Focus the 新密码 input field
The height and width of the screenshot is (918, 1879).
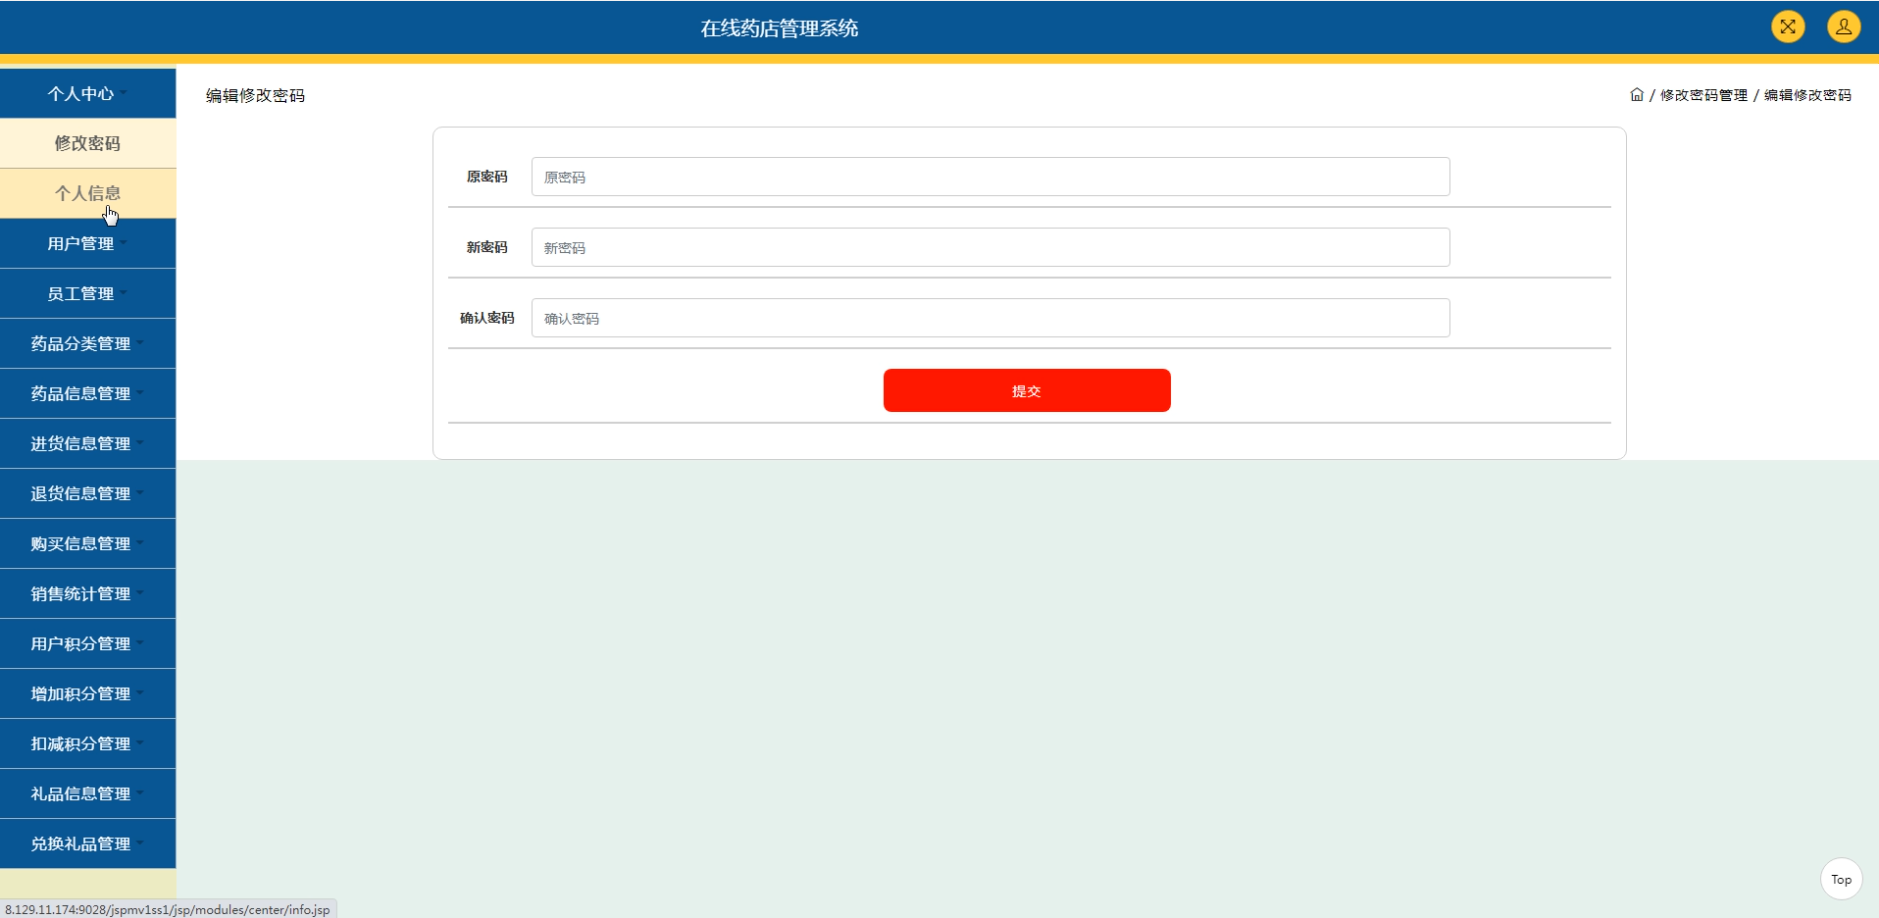coord(990,247)
